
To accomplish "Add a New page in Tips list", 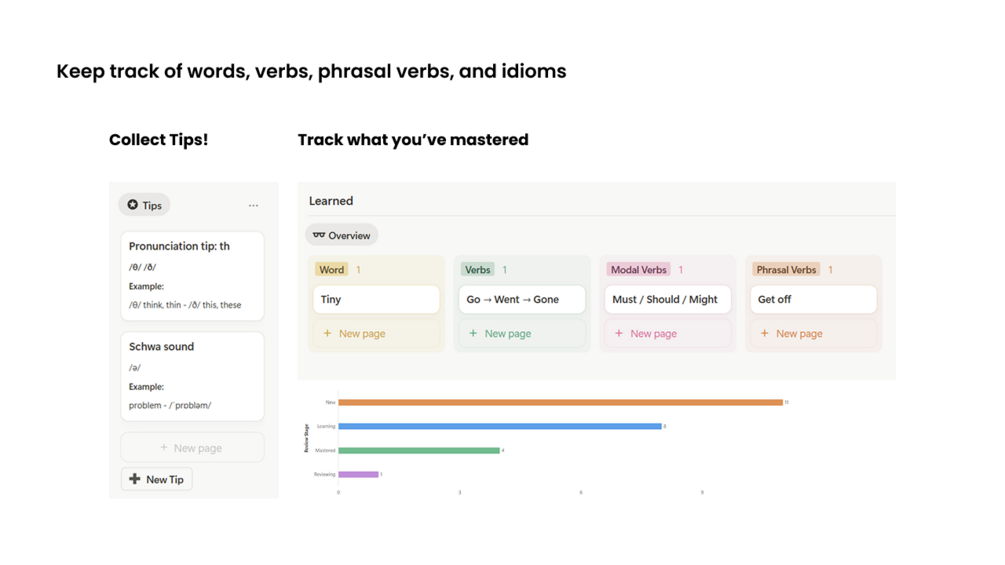I will pos(192,448).
